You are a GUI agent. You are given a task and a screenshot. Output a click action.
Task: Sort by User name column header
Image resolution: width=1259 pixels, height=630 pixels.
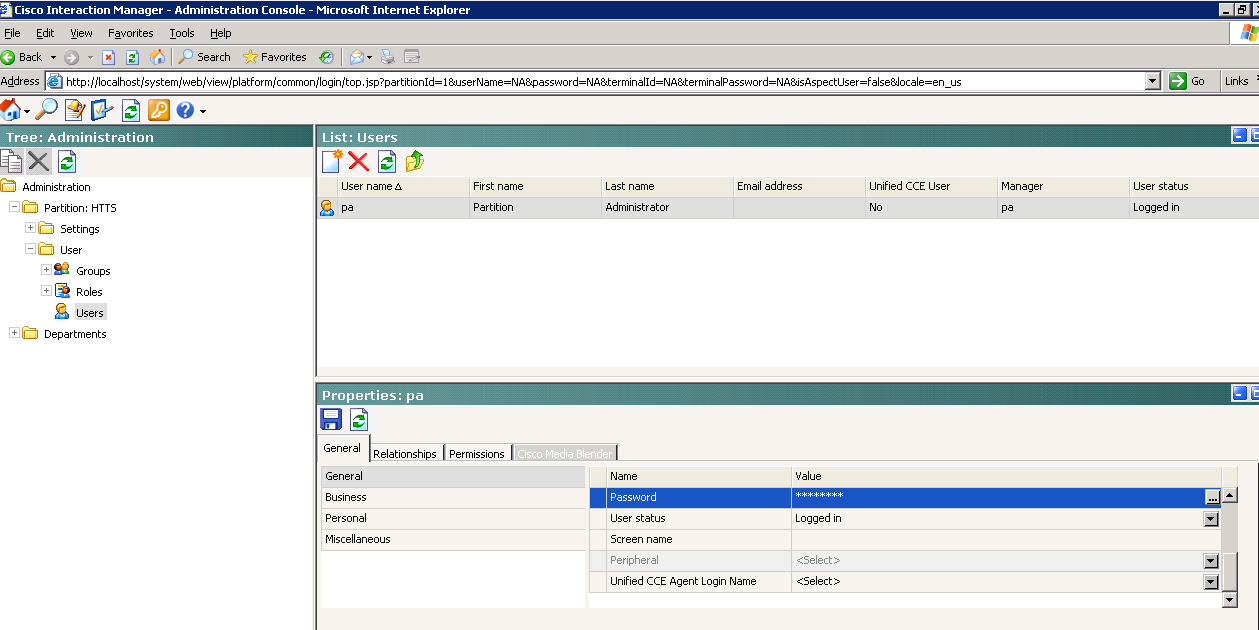click(x=403, y=186)
